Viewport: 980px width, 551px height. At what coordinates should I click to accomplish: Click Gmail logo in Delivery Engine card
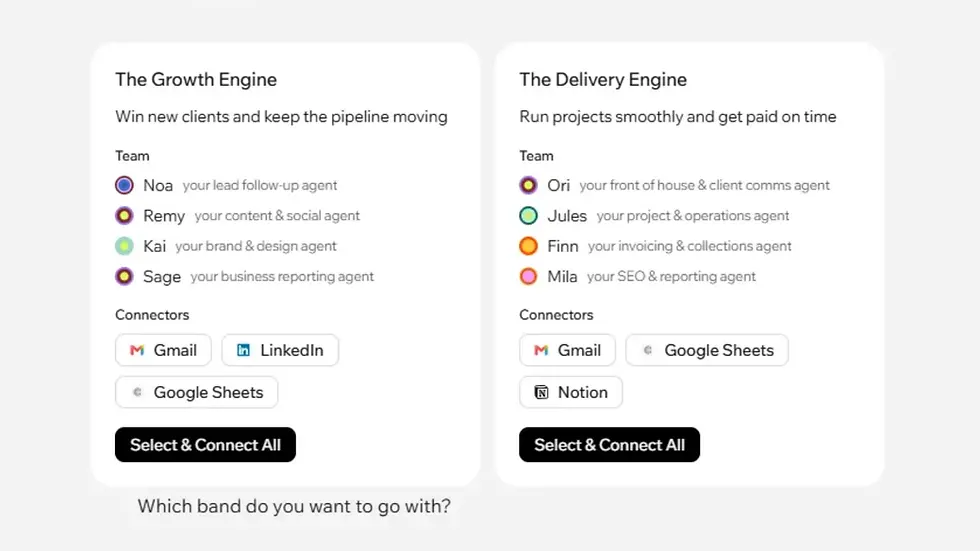click(541, 350)
